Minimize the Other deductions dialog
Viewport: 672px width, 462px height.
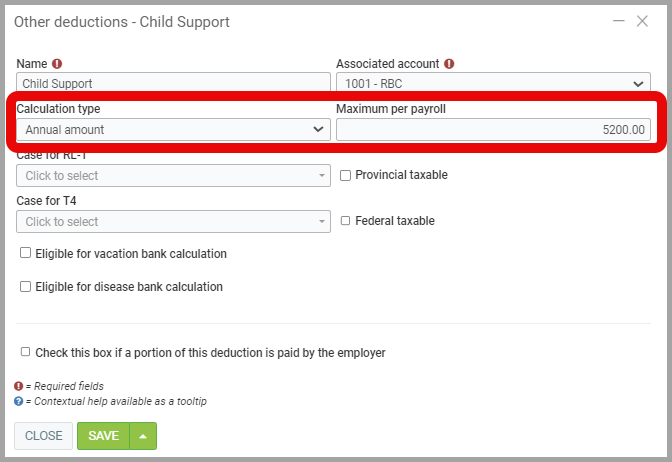(x=617, y=21)
